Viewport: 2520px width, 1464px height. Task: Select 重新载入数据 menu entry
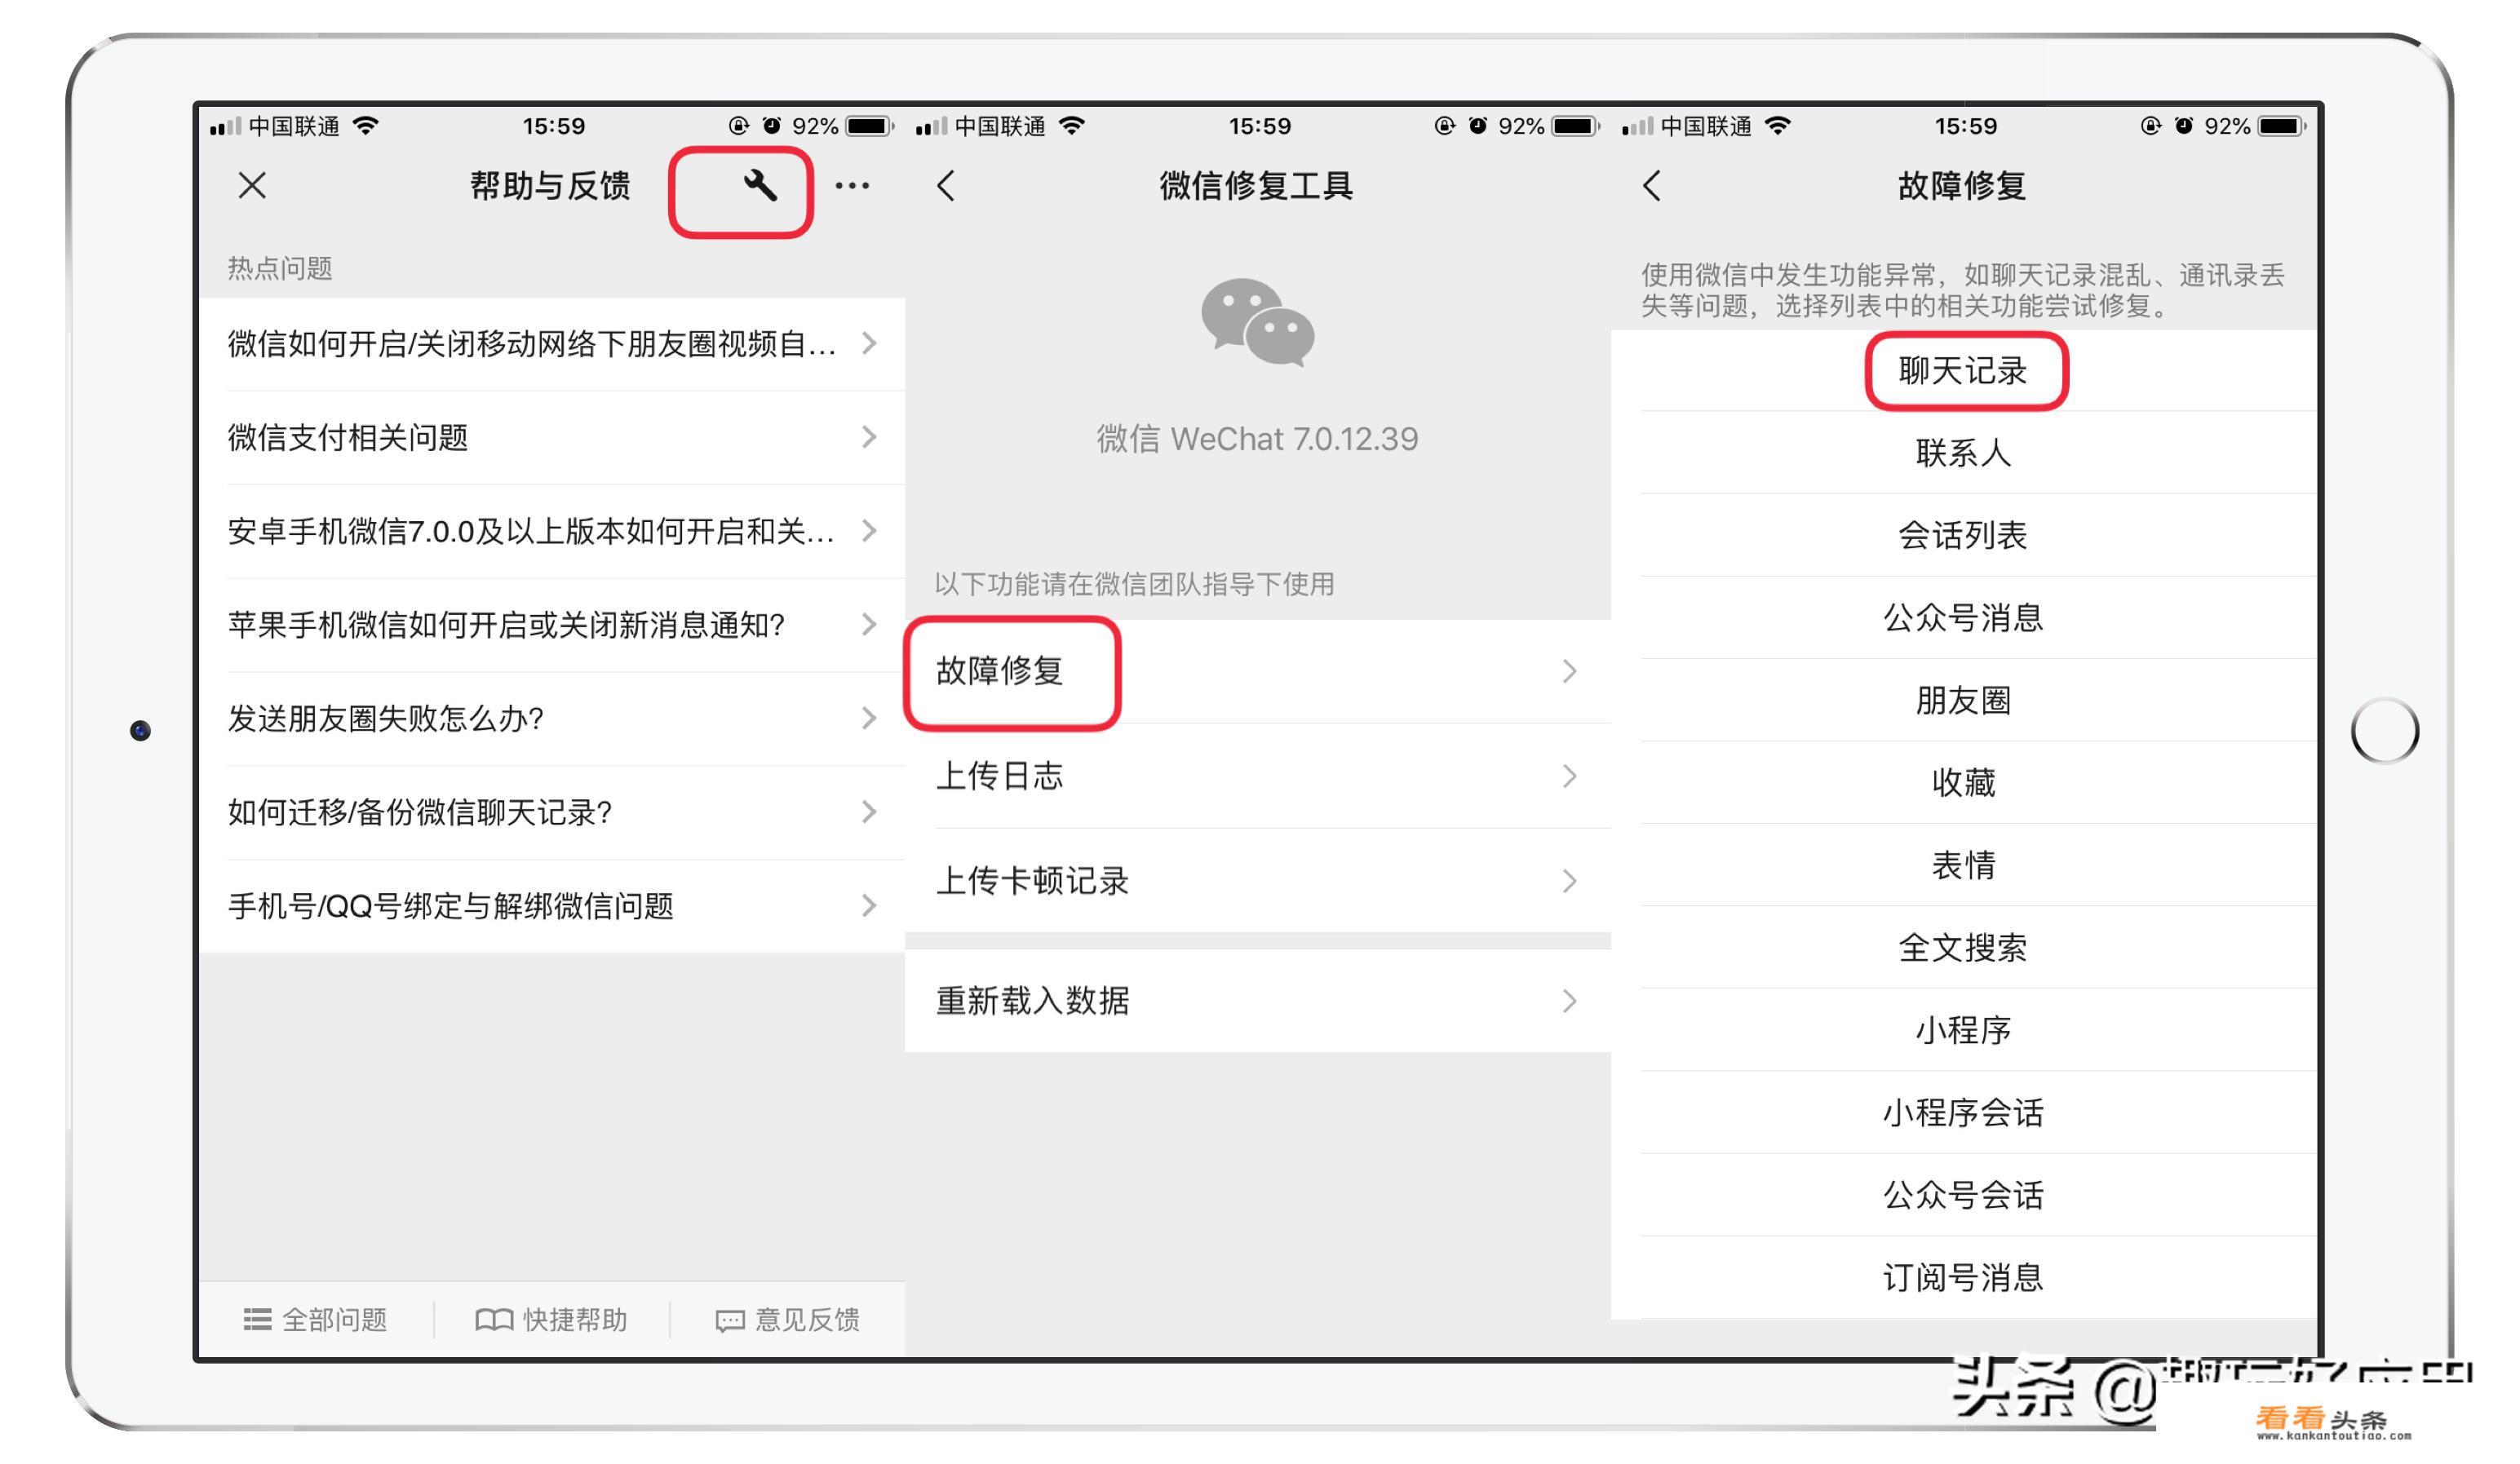[1258, 1001]
